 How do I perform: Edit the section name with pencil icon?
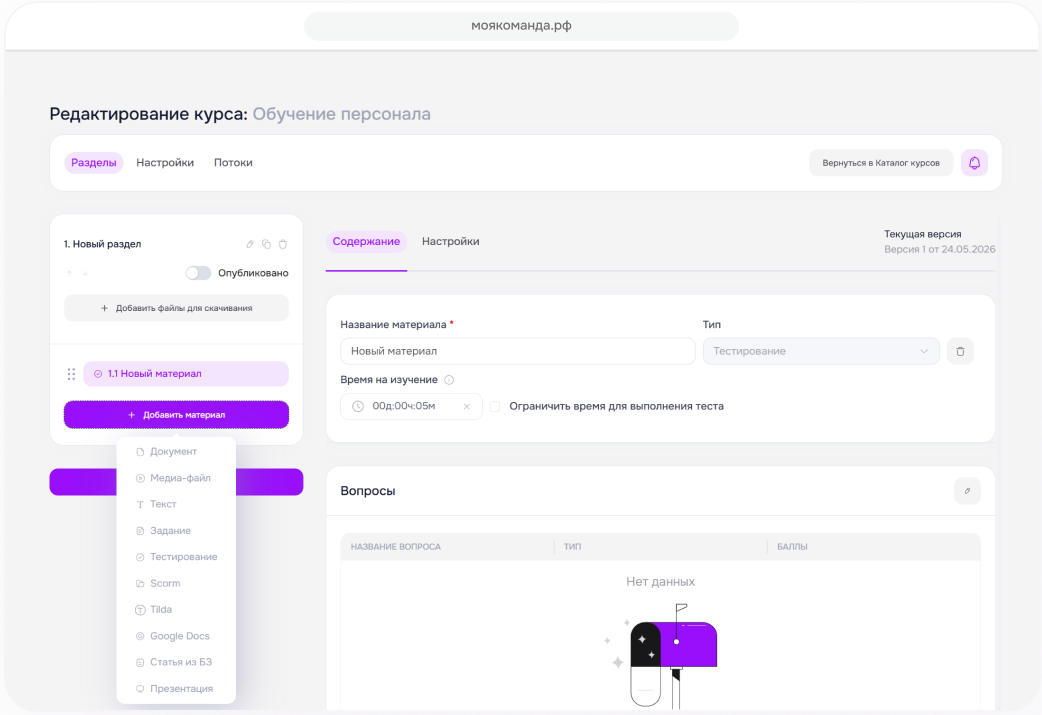tap(250, 244)
